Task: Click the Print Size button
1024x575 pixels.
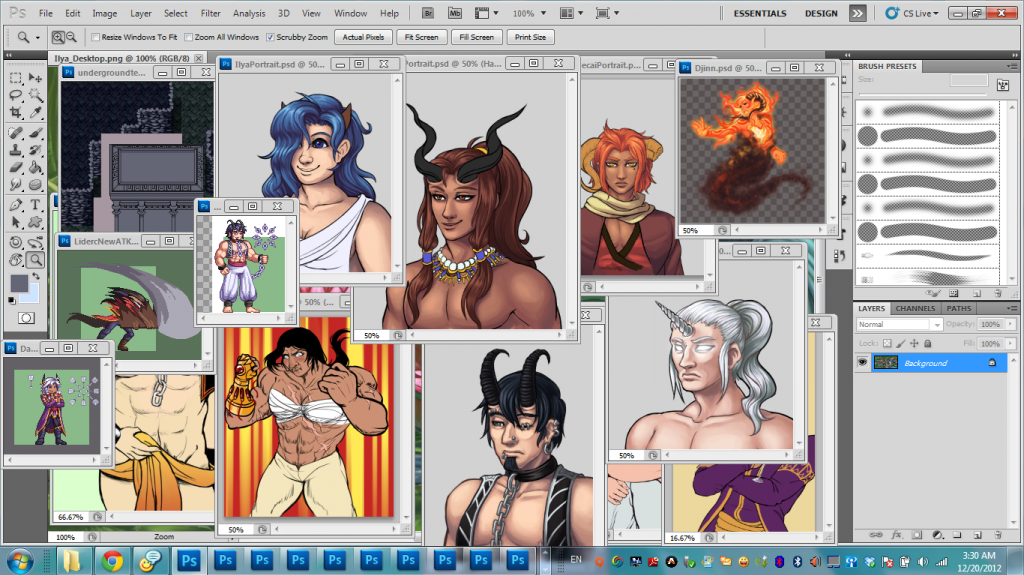Action: pyautogui.click(x=530, y=37)
